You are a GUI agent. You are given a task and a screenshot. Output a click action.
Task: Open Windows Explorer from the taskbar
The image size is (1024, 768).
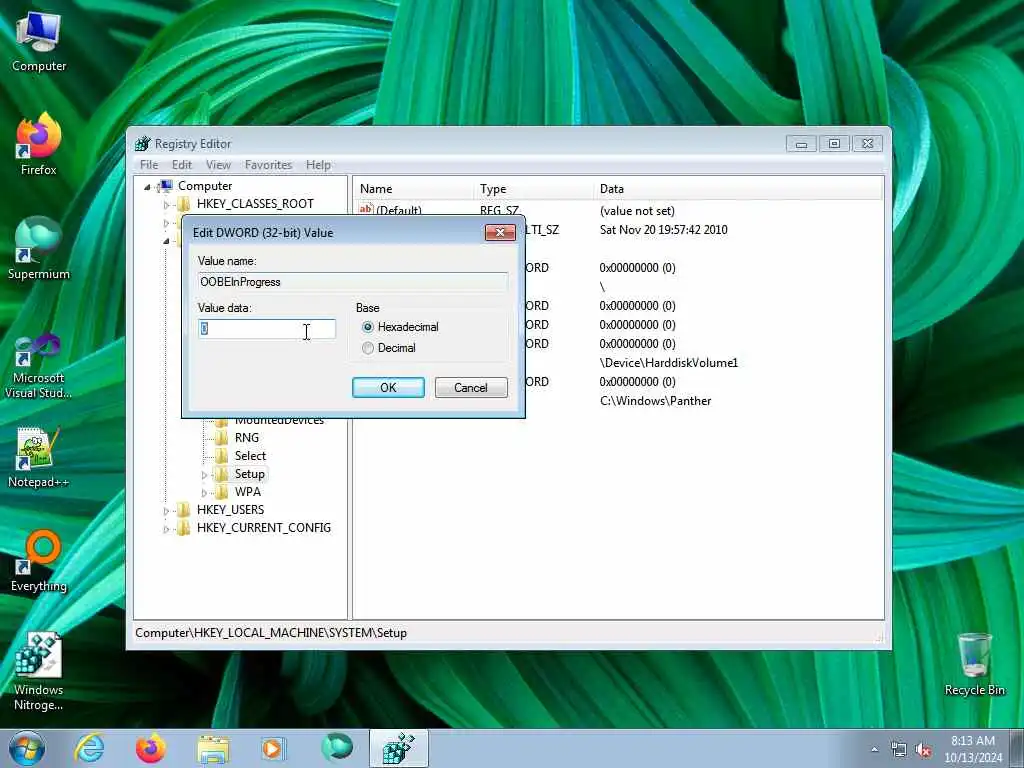coord(213,748)
